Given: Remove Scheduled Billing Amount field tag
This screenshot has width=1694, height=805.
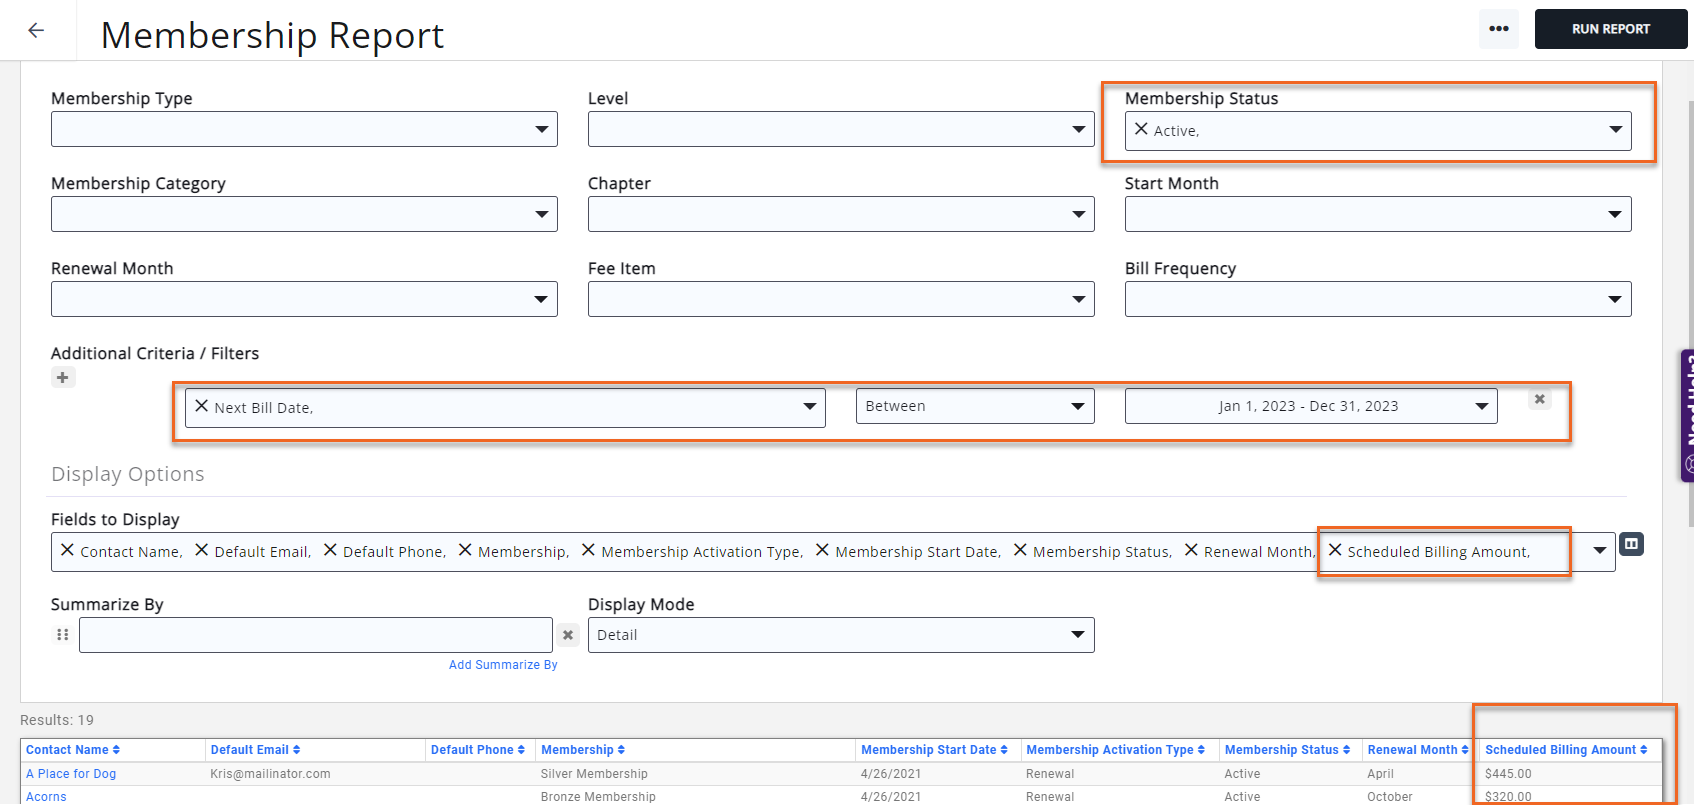Looking at the screenshot, I should click(x=1335, y=551).
